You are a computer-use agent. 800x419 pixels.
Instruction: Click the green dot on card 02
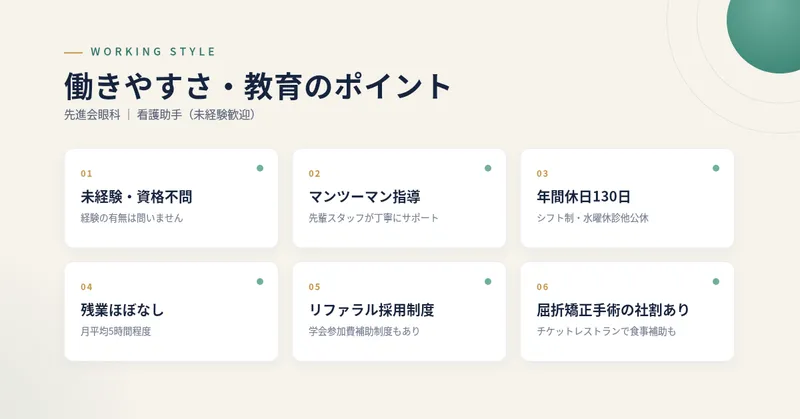(488, 168)
